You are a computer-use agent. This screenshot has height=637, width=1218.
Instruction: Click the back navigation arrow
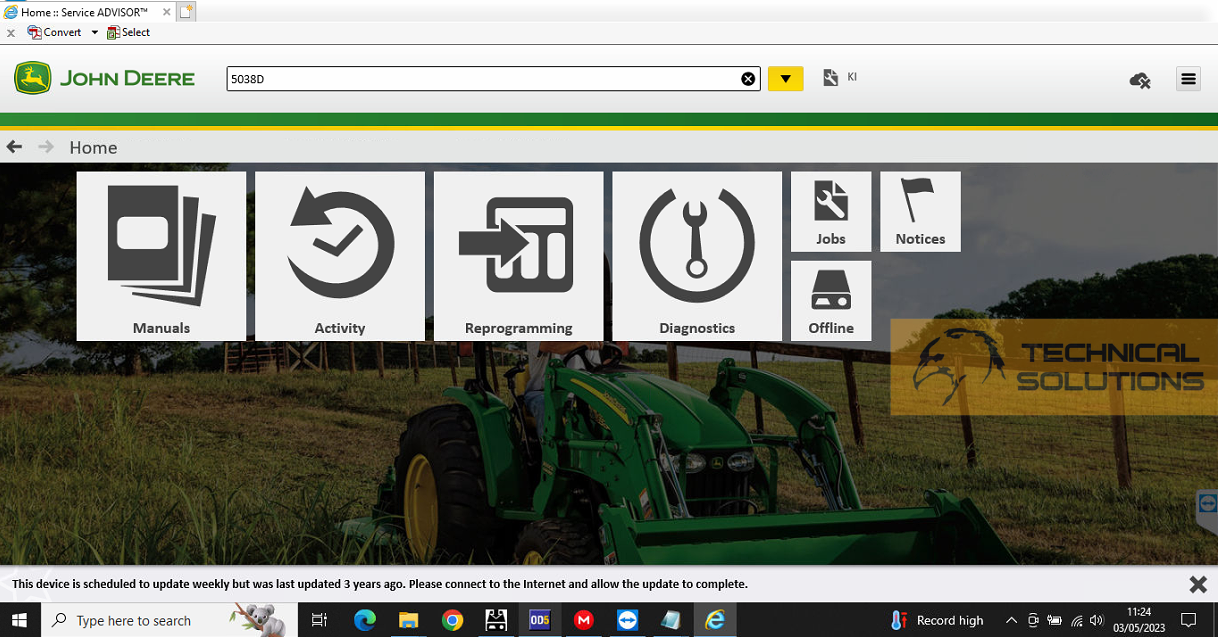[14, 146]
